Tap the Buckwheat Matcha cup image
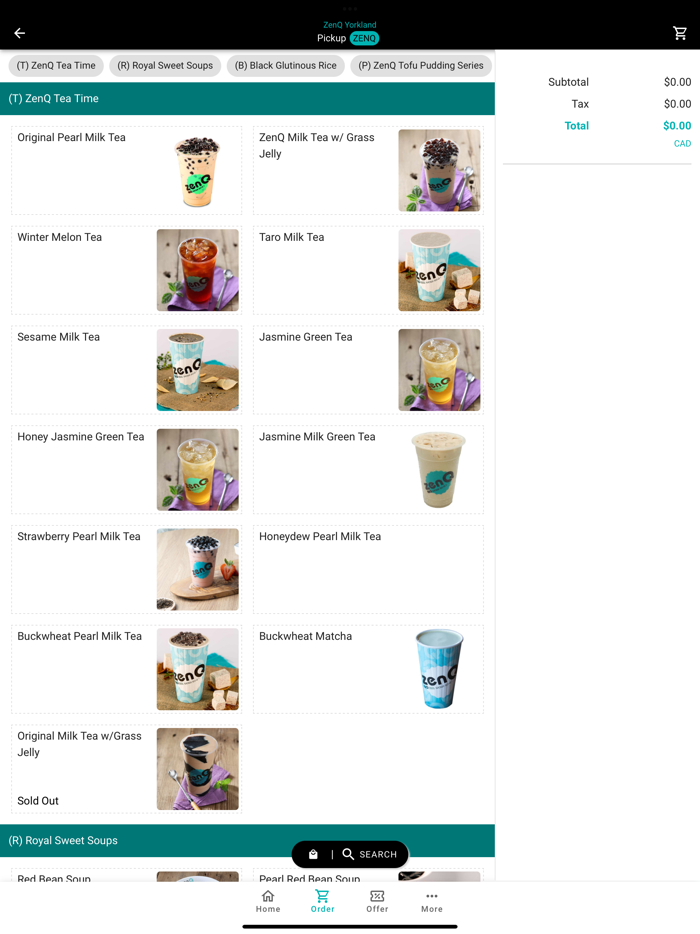The height and width of the screenshot is (934, 700). pos(439,669)
